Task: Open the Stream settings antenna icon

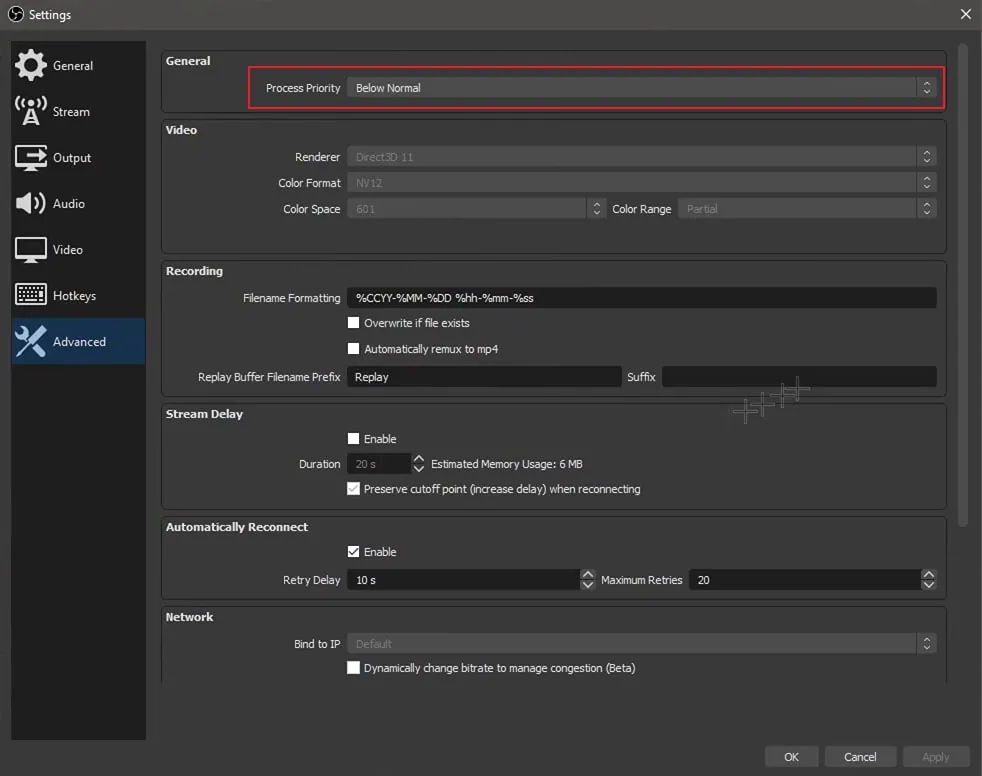Action: click(x=31, y=111)
